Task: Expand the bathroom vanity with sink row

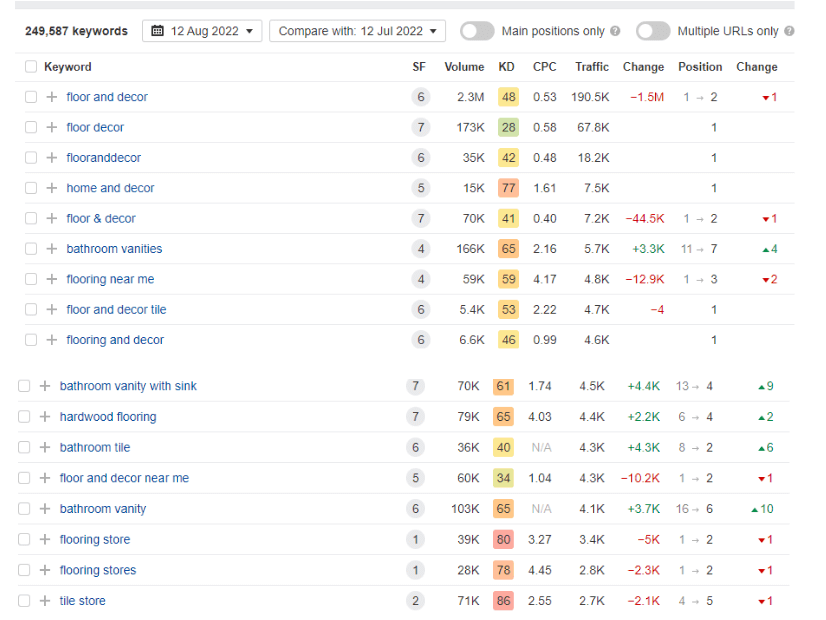Action: [45, 386]
